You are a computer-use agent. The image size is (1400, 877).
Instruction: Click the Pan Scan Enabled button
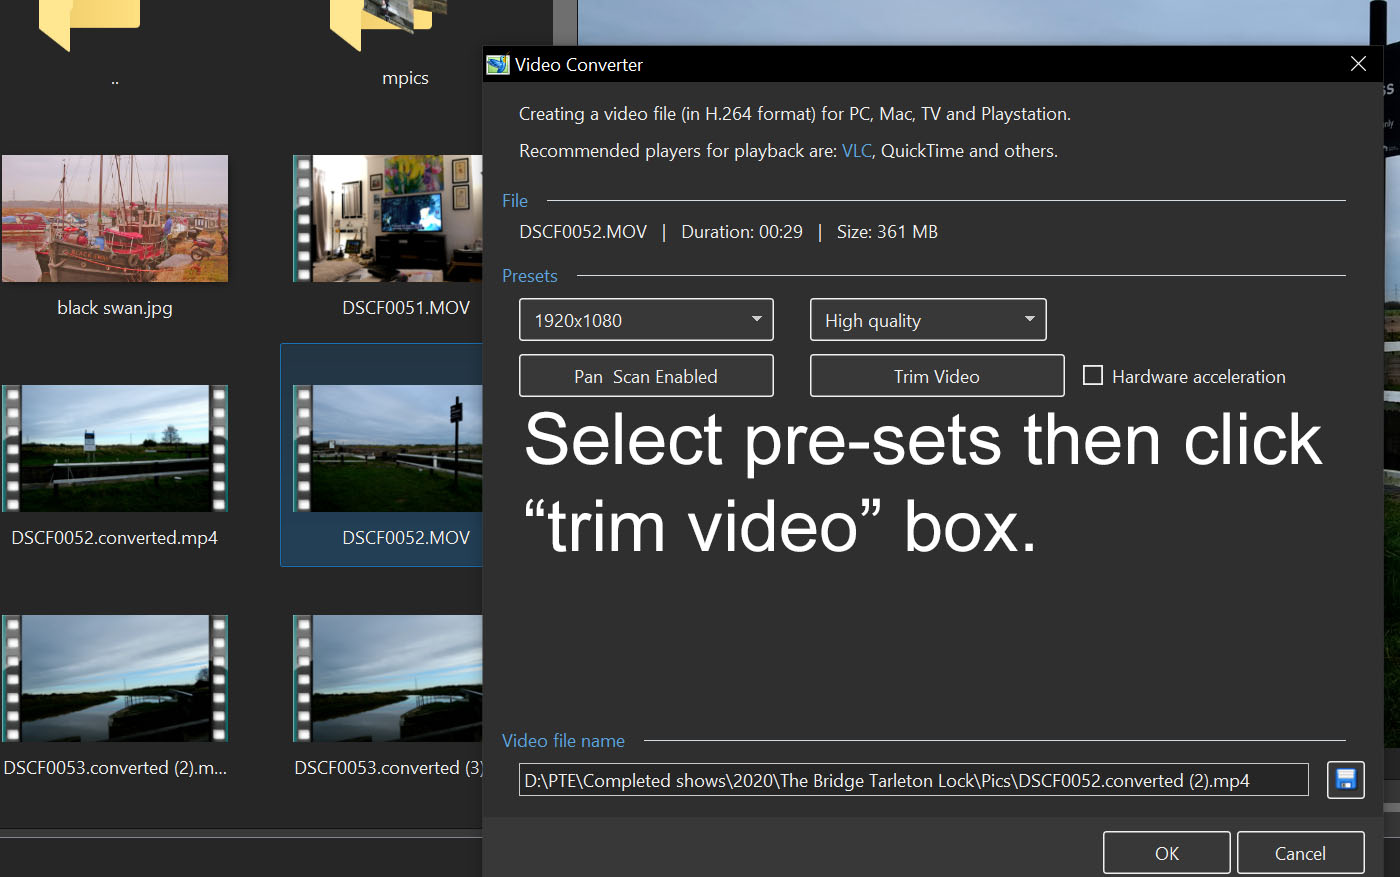pyautogui.click(x=646, y=376)
